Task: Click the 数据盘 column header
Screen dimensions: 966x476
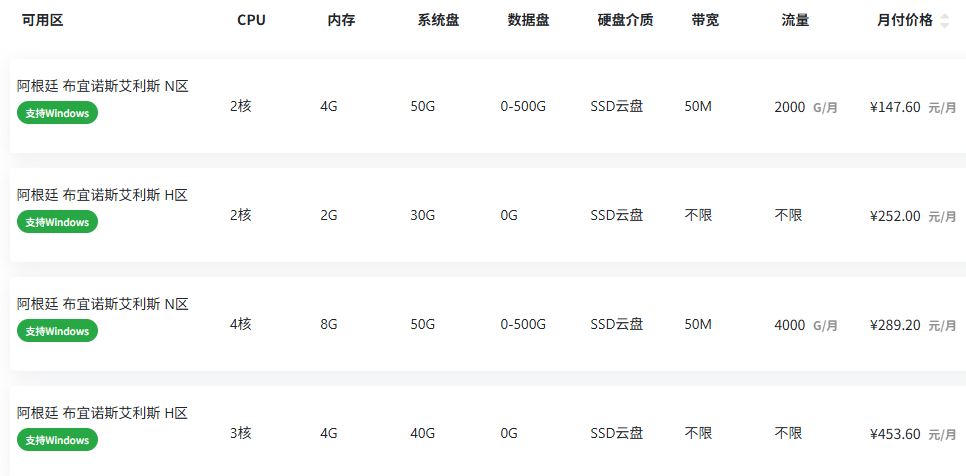Action: click(529, 20)
